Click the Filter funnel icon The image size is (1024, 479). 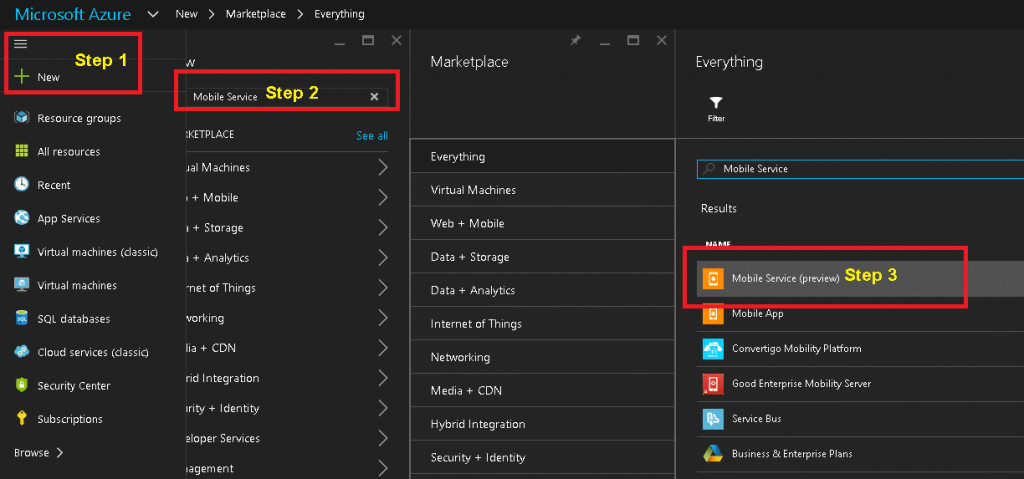(x=716, y=103)
